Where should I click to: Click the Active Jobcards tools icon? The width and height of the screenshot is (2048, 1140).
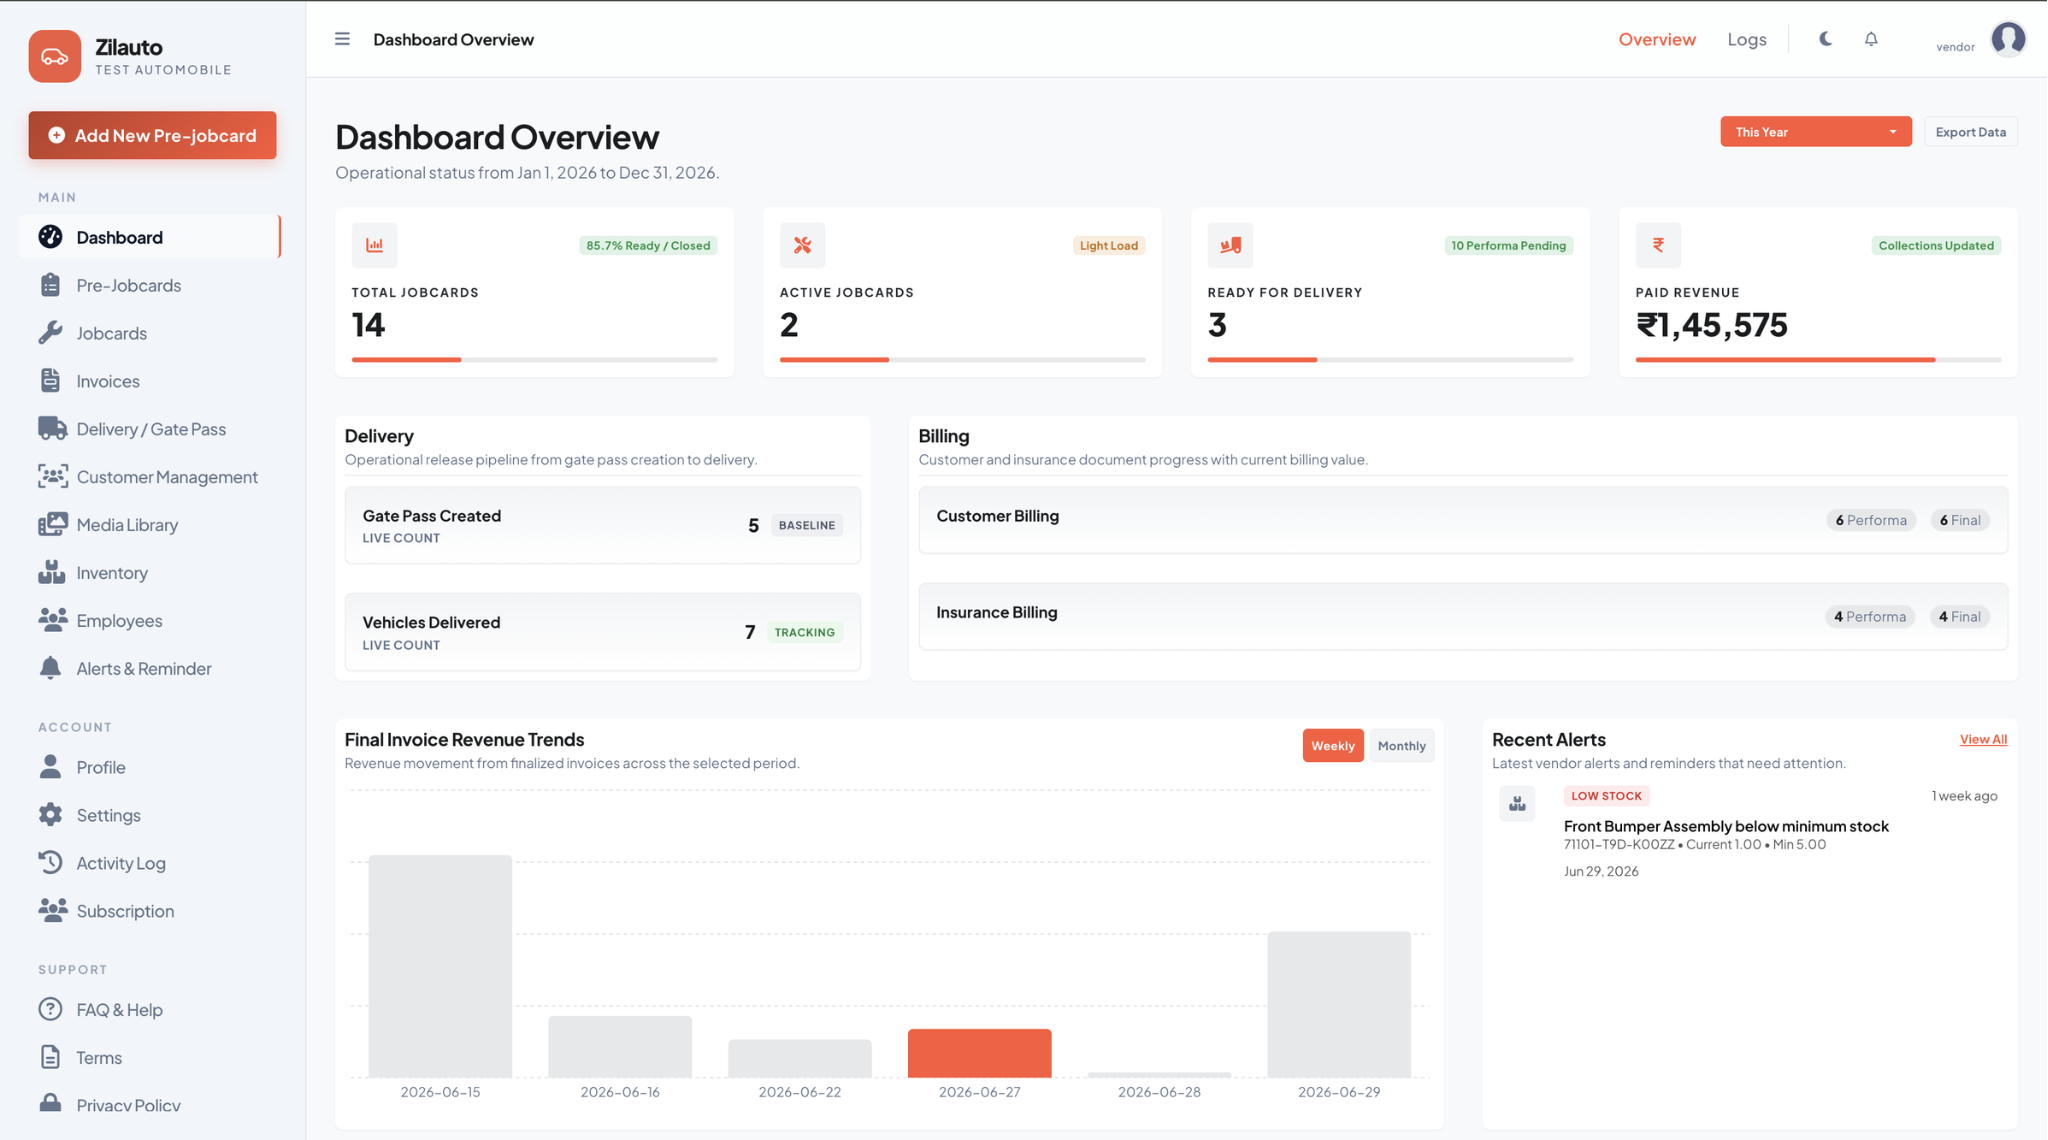(x=802, y=245)
